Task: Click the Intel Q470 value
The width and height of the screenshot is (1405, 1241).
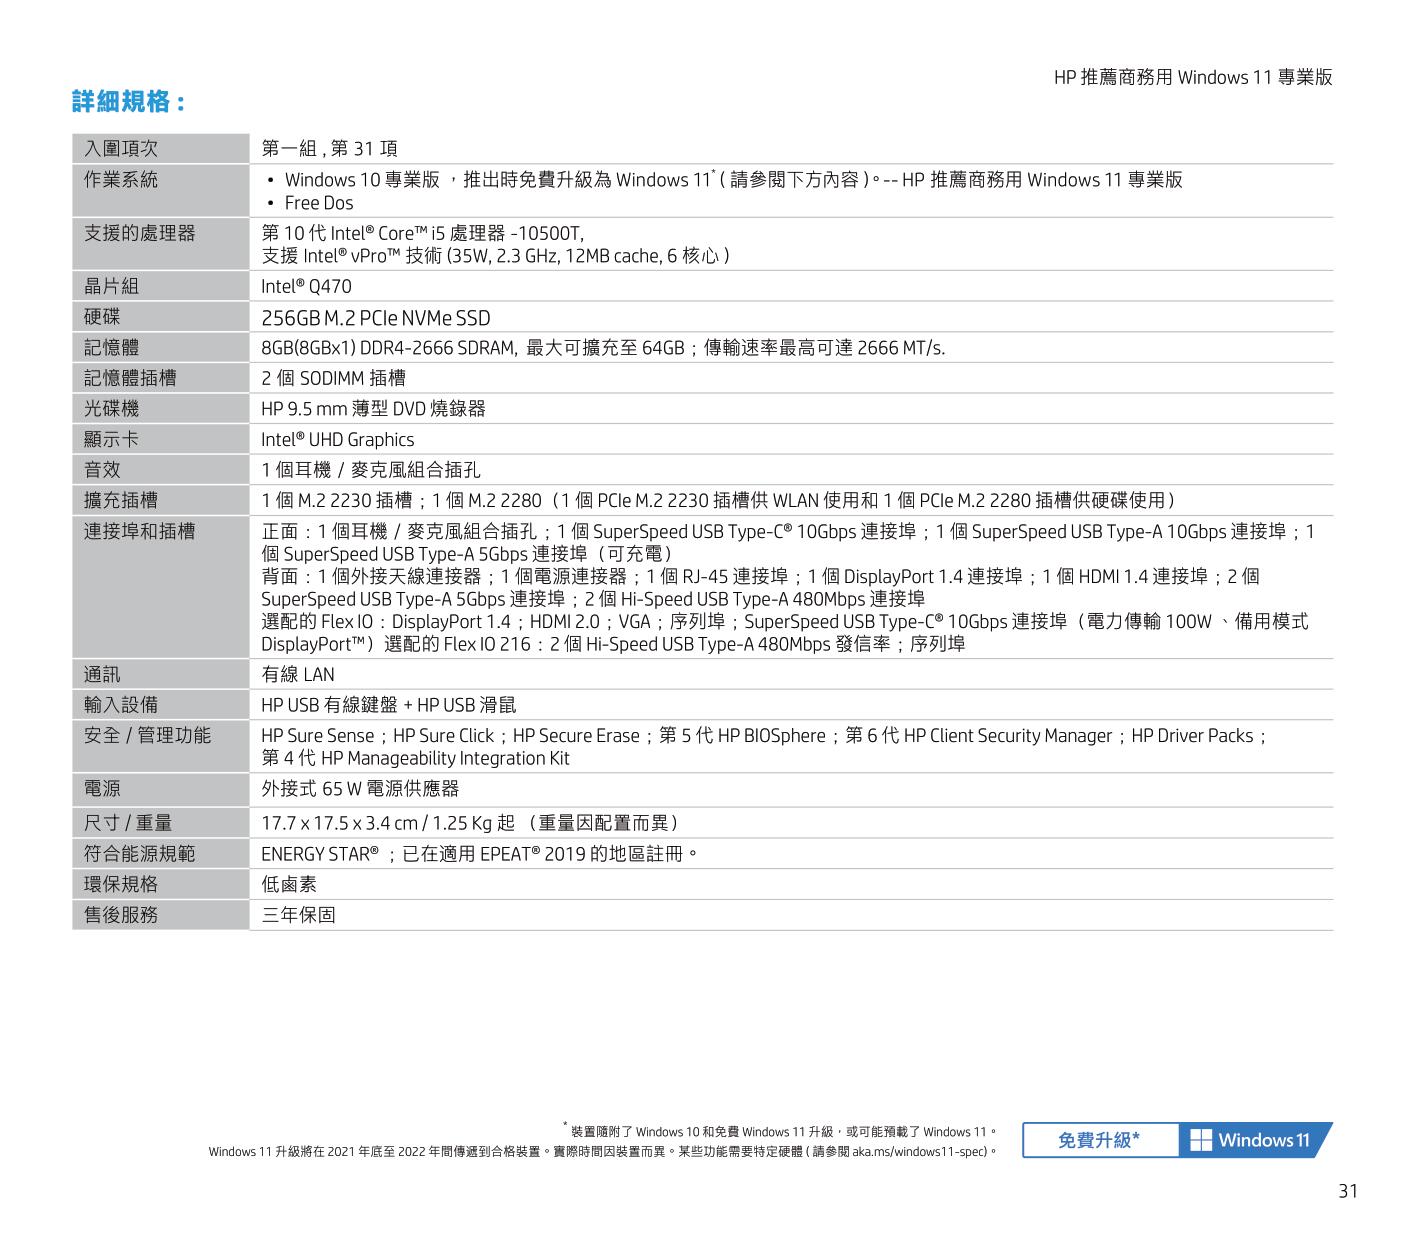Action: (306, 287)
